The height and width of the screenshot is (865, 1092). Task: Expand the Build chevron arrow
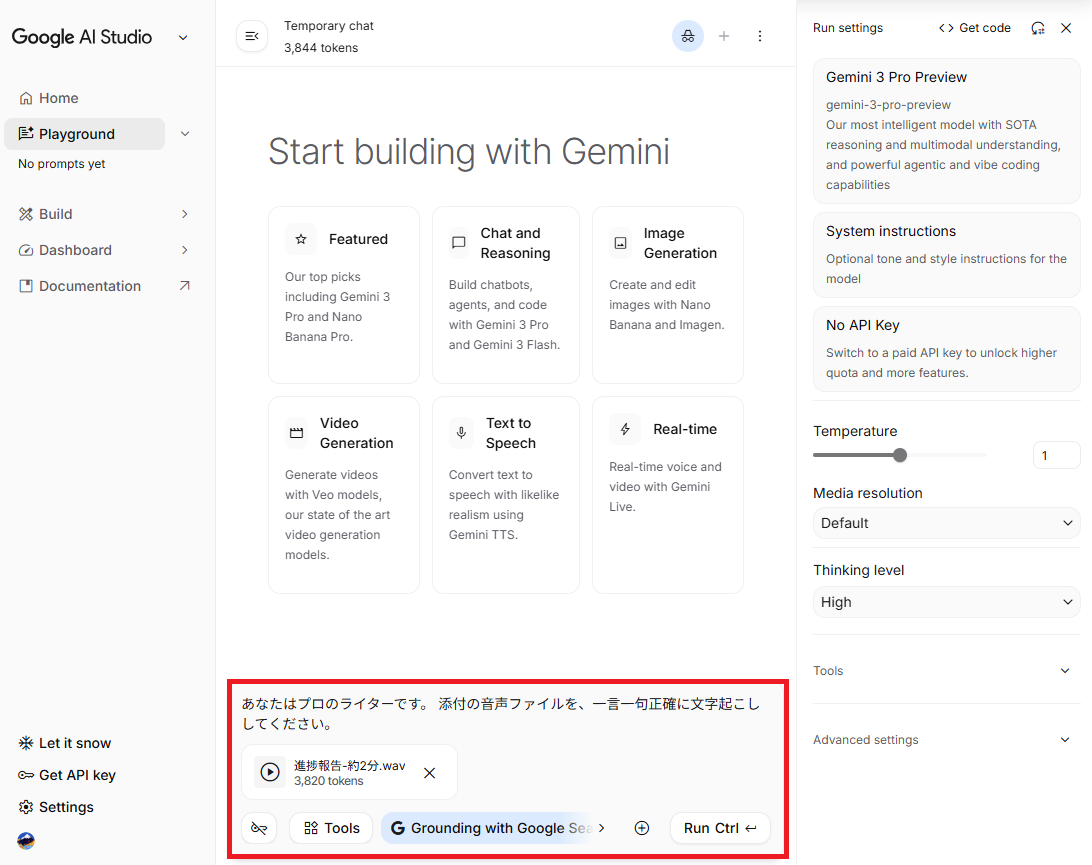[185, 214]
